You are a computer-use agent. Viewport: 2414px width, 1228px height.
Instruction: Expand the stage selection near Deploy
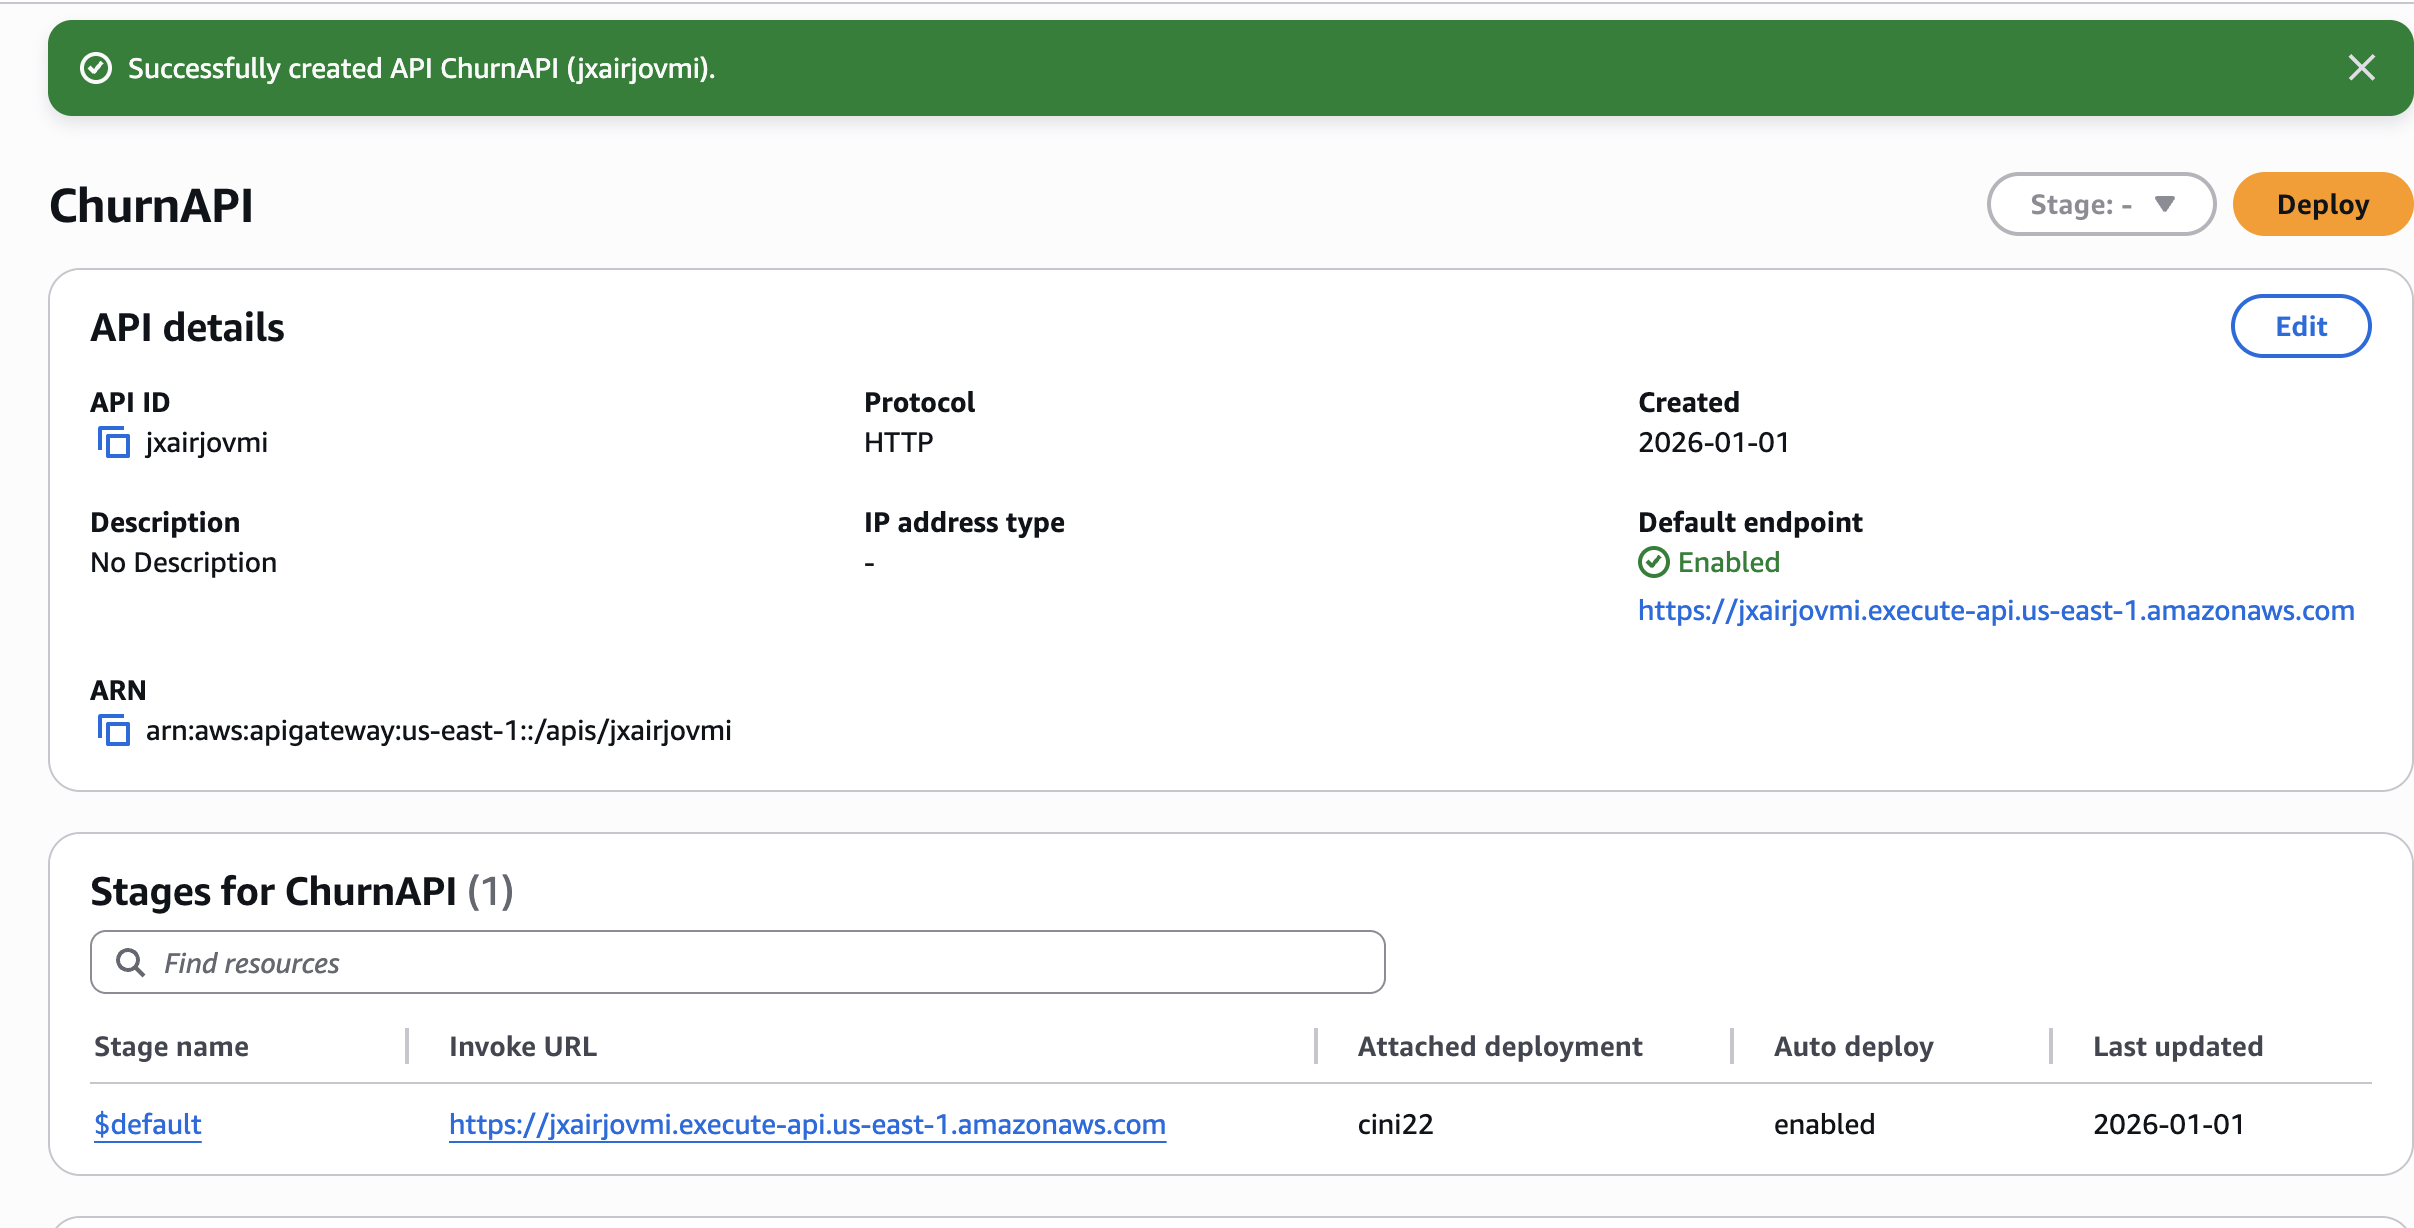pyautogui.click(x=2100, y=204)
